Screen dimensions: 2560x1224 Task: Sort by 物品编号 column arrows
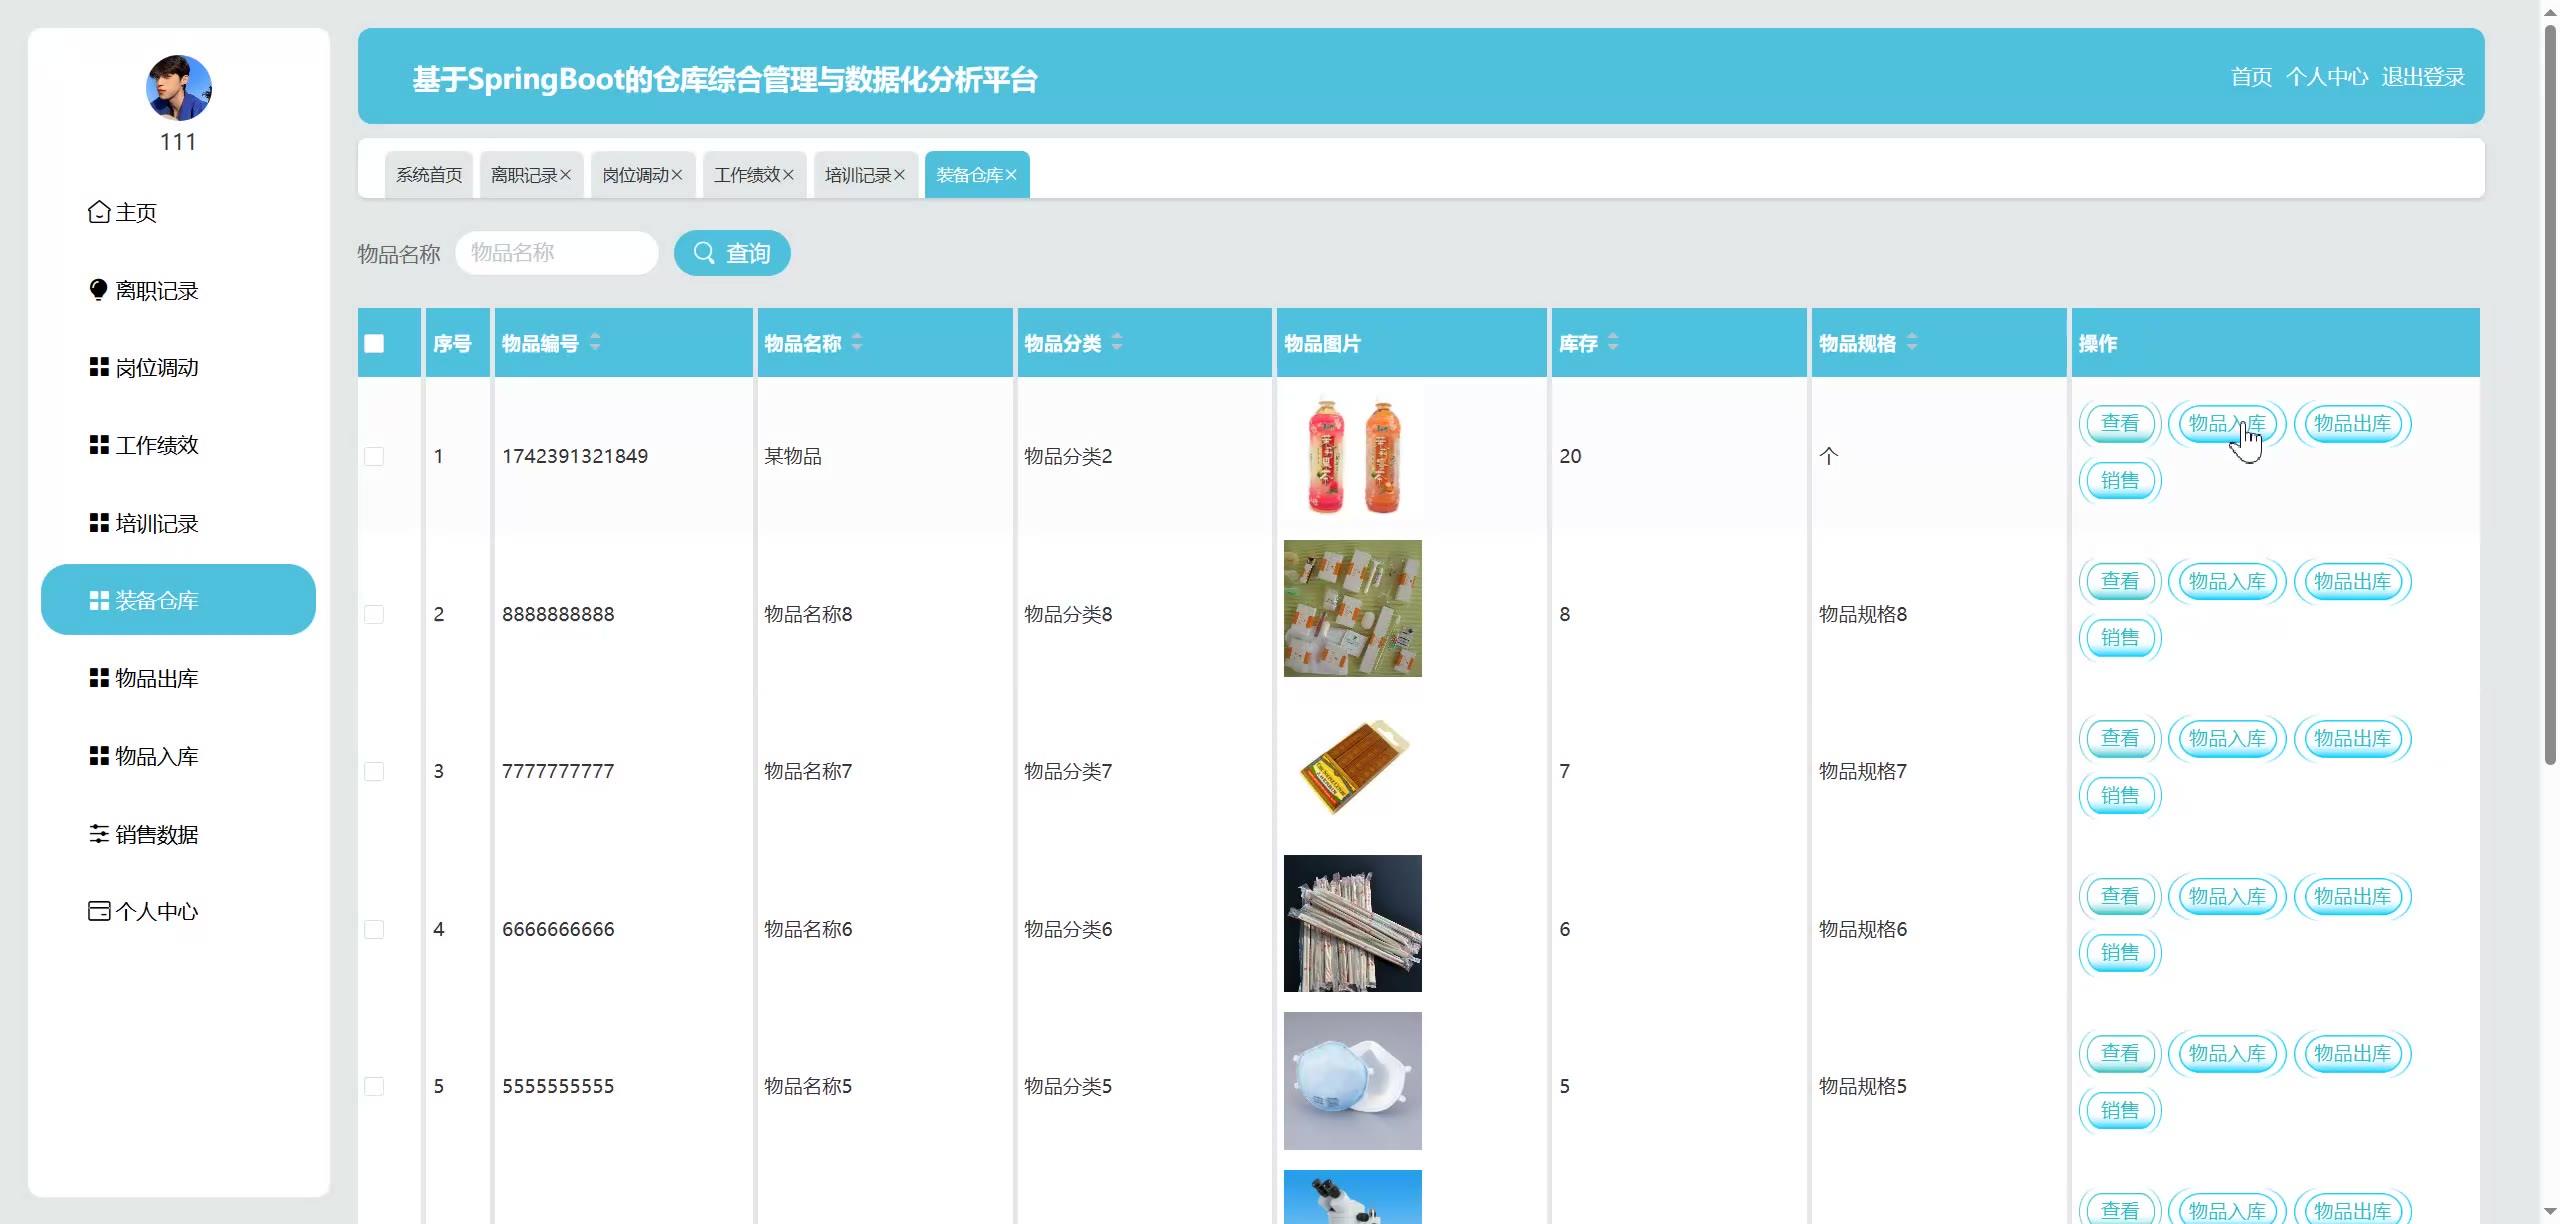coord(595,342)
